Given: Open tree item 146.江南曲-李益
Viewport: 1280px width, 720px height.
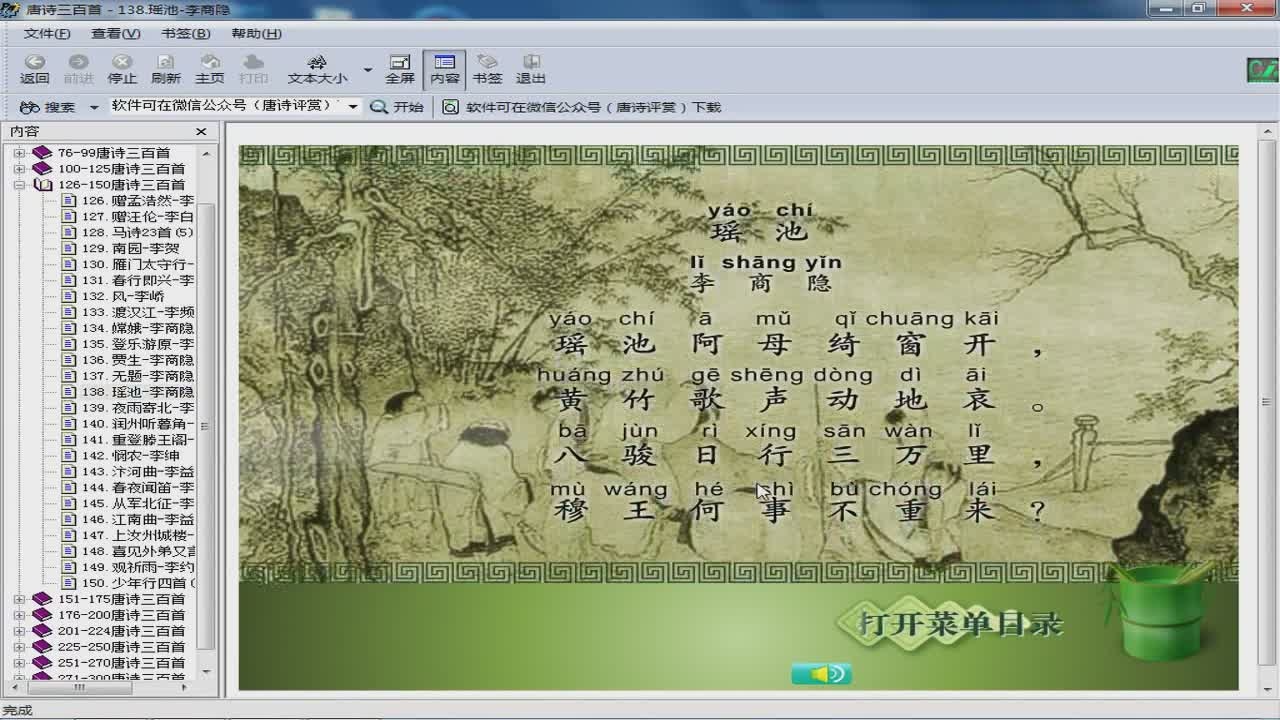Looking at the screenshot, I should pyautogui.click(x=138, y=520).
